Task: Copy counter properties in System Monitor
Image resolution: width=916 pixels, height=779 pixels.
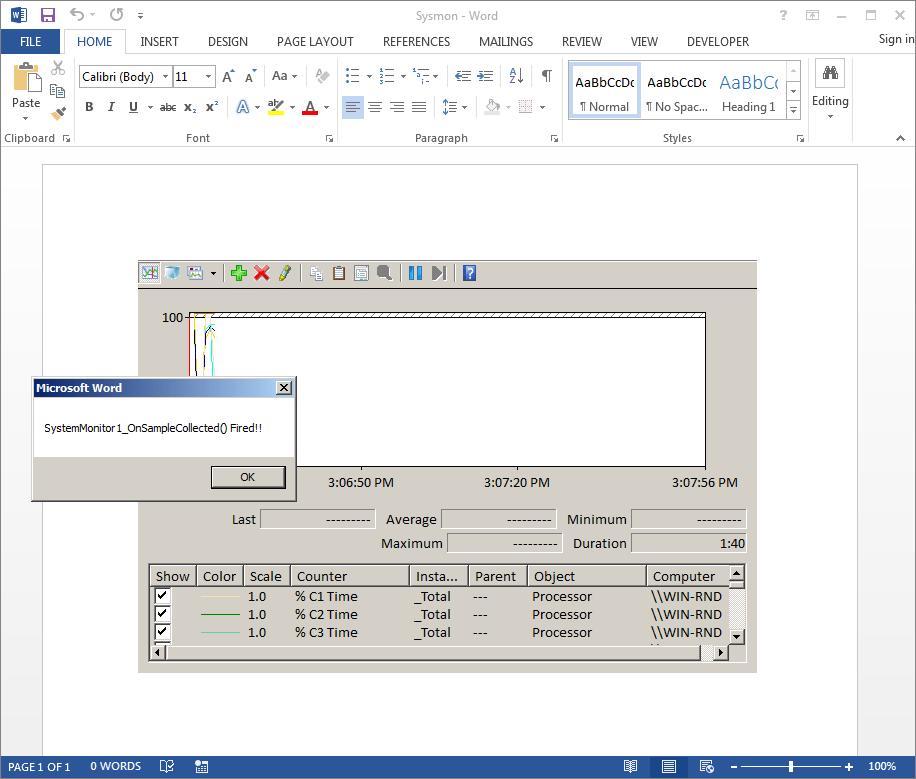Action: coord(315,272)
